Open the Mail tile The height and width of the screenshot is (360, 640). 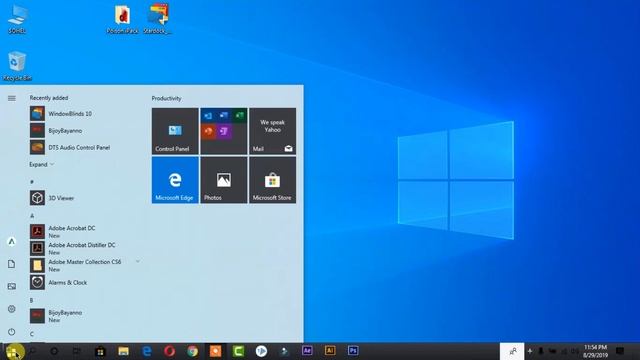click(x=273, y=131)
